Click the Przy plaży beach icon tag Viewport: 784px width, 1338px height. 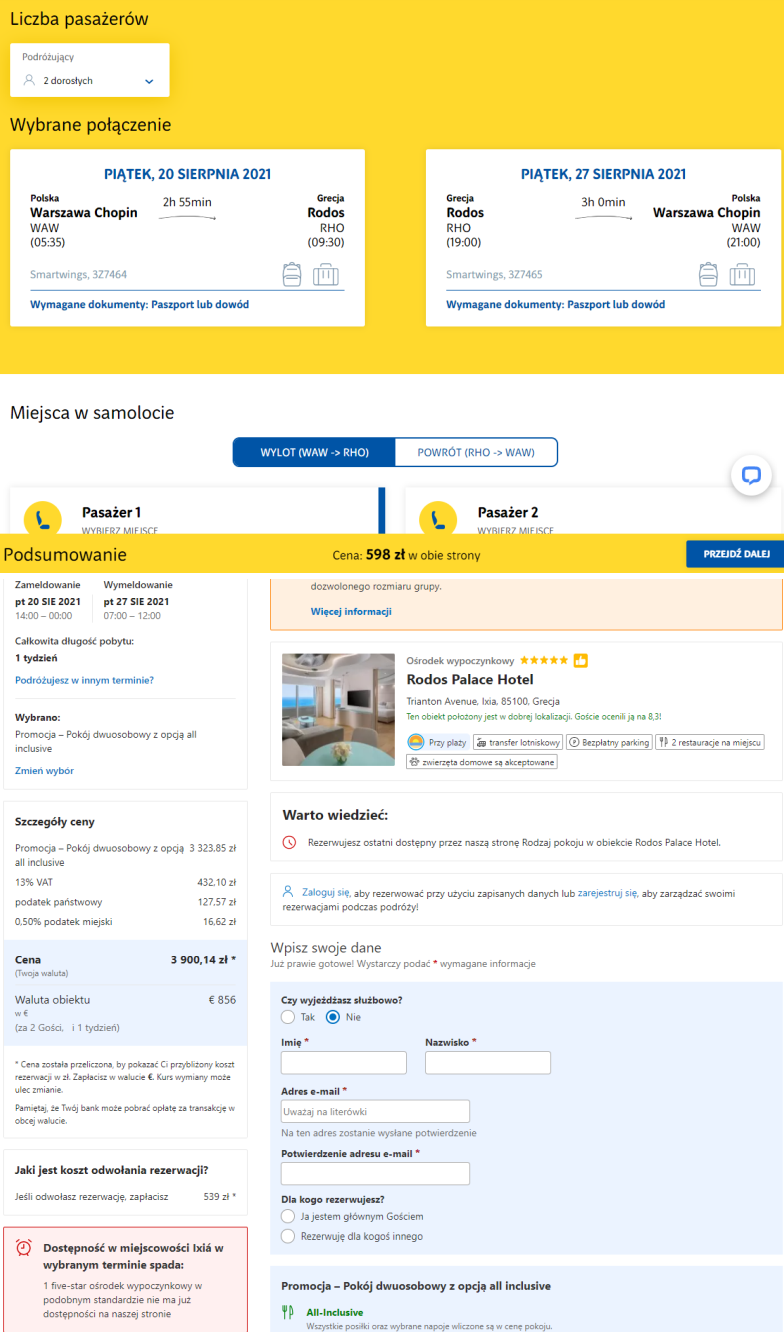[x=438, y=742]
